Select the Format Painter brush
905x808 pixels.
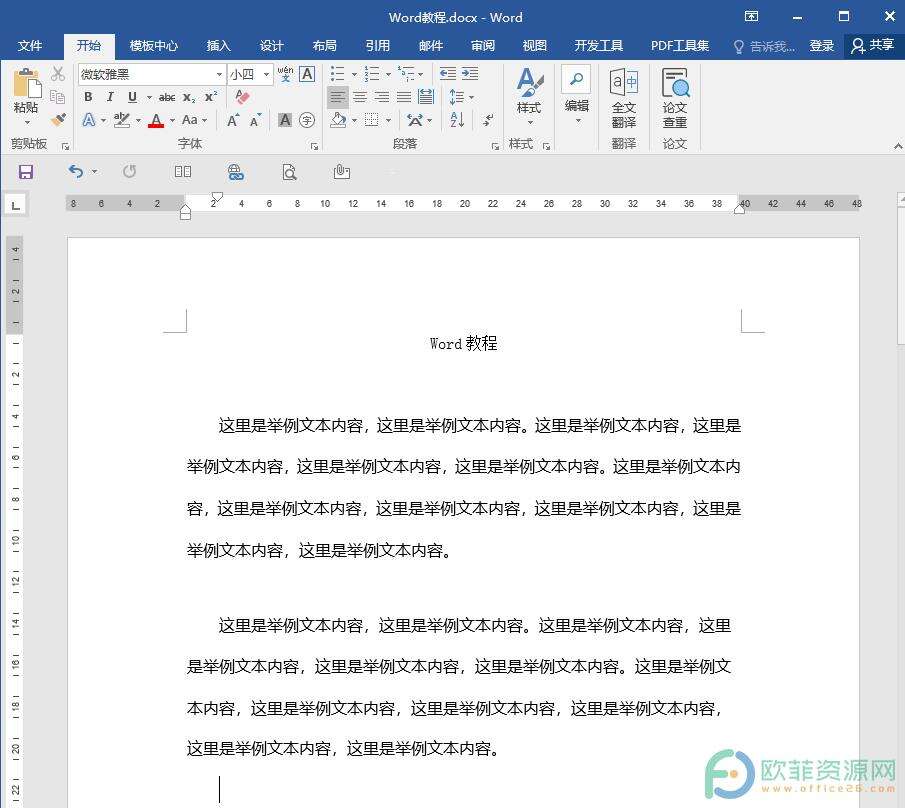[58, 119]
